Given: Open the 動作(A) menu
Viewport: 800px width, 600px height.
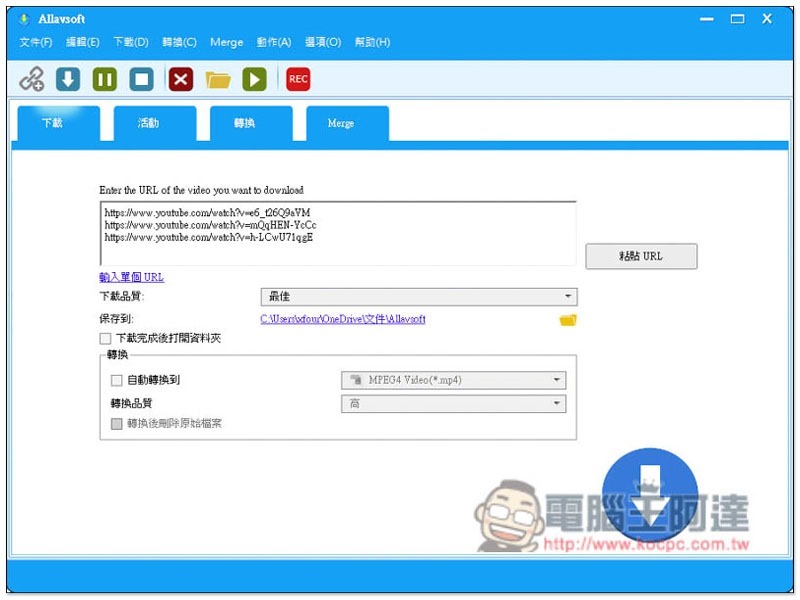Looking at the screenshot, I should [x=274, y=42].
